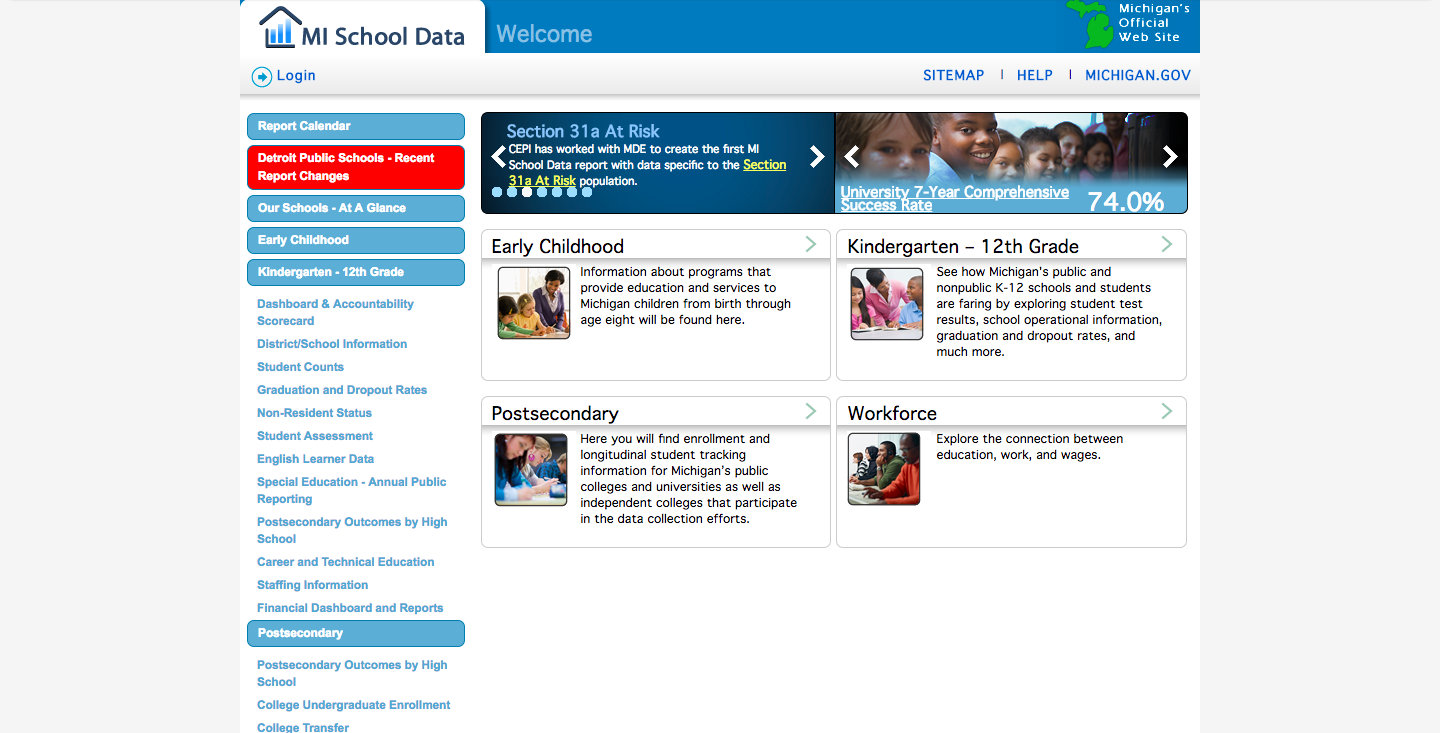Click the Early Childhood card heading

click(558, 246)
